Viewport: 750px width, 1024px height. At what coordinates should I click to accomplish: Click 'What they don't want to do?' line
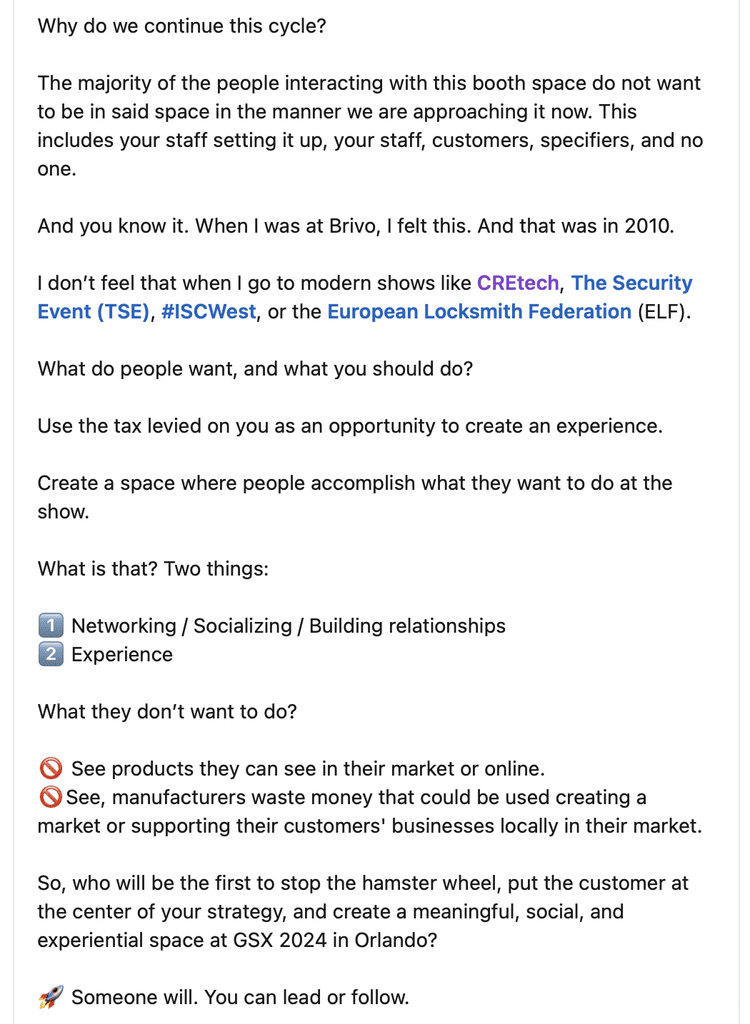tap(167, 711)
